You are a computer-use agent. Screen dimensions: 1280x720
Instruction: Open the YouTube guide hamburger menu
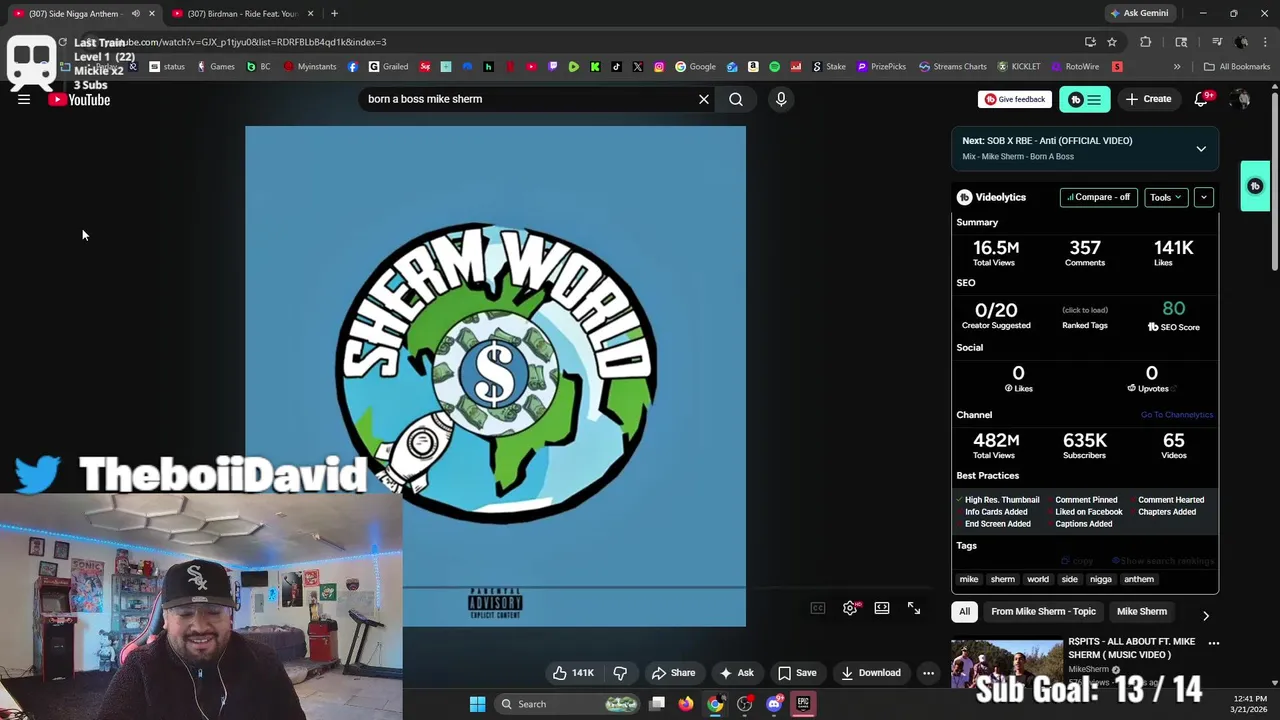(24, 99)
